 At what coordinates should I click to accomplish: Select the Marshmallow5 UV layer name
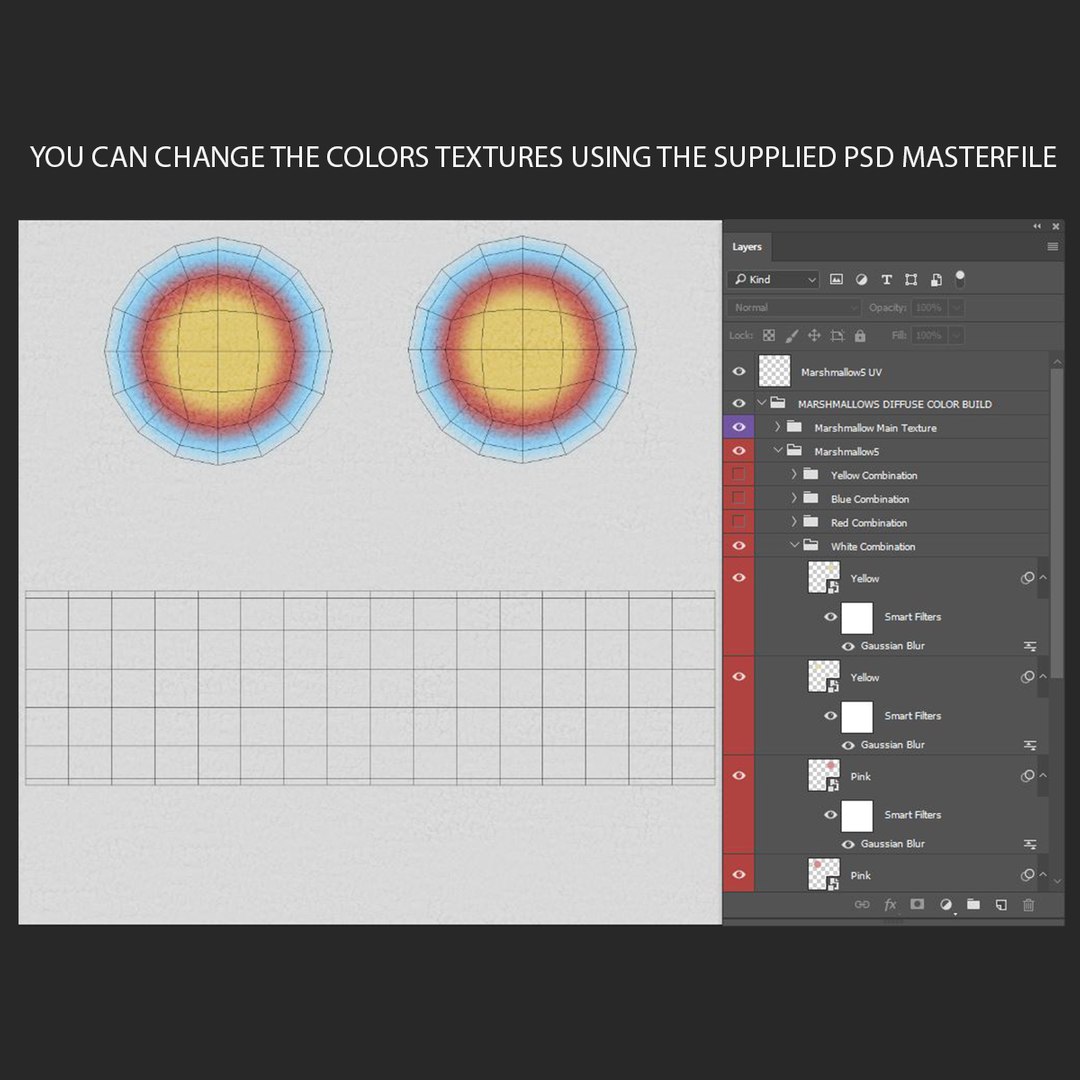(841, 372)
